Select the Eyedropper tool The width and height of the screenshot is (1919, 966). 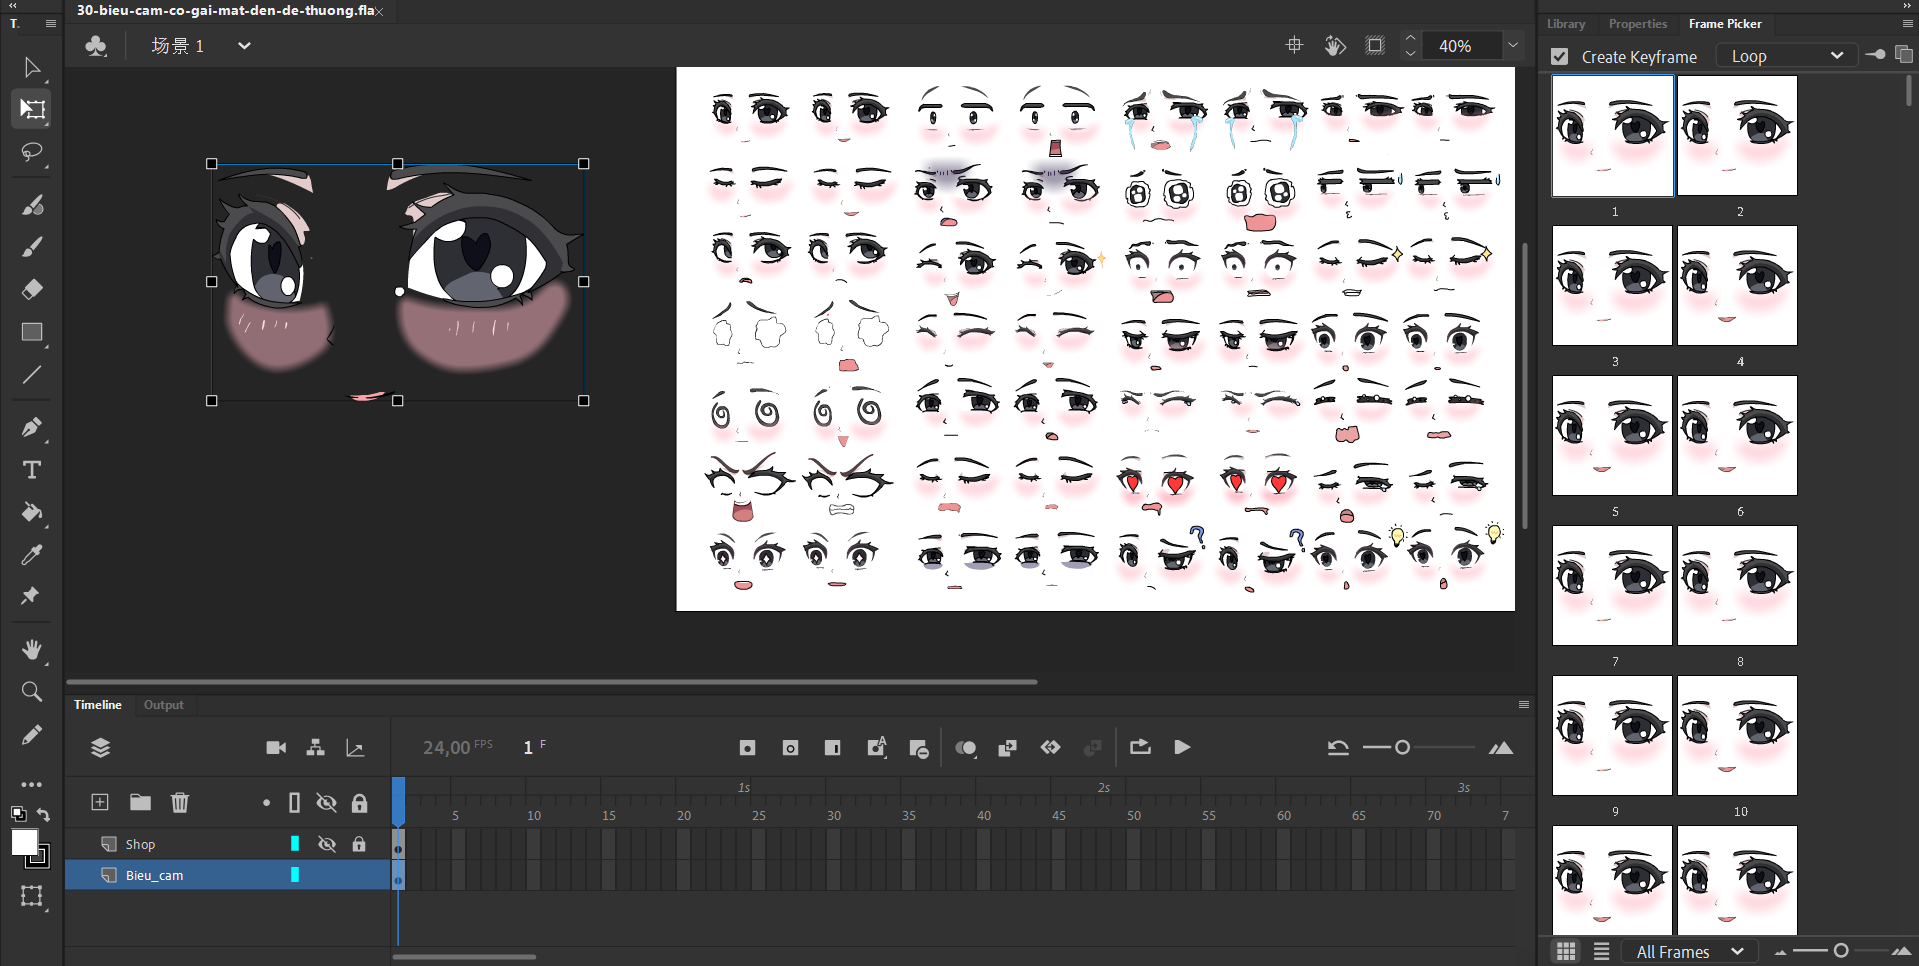(32, 555)
